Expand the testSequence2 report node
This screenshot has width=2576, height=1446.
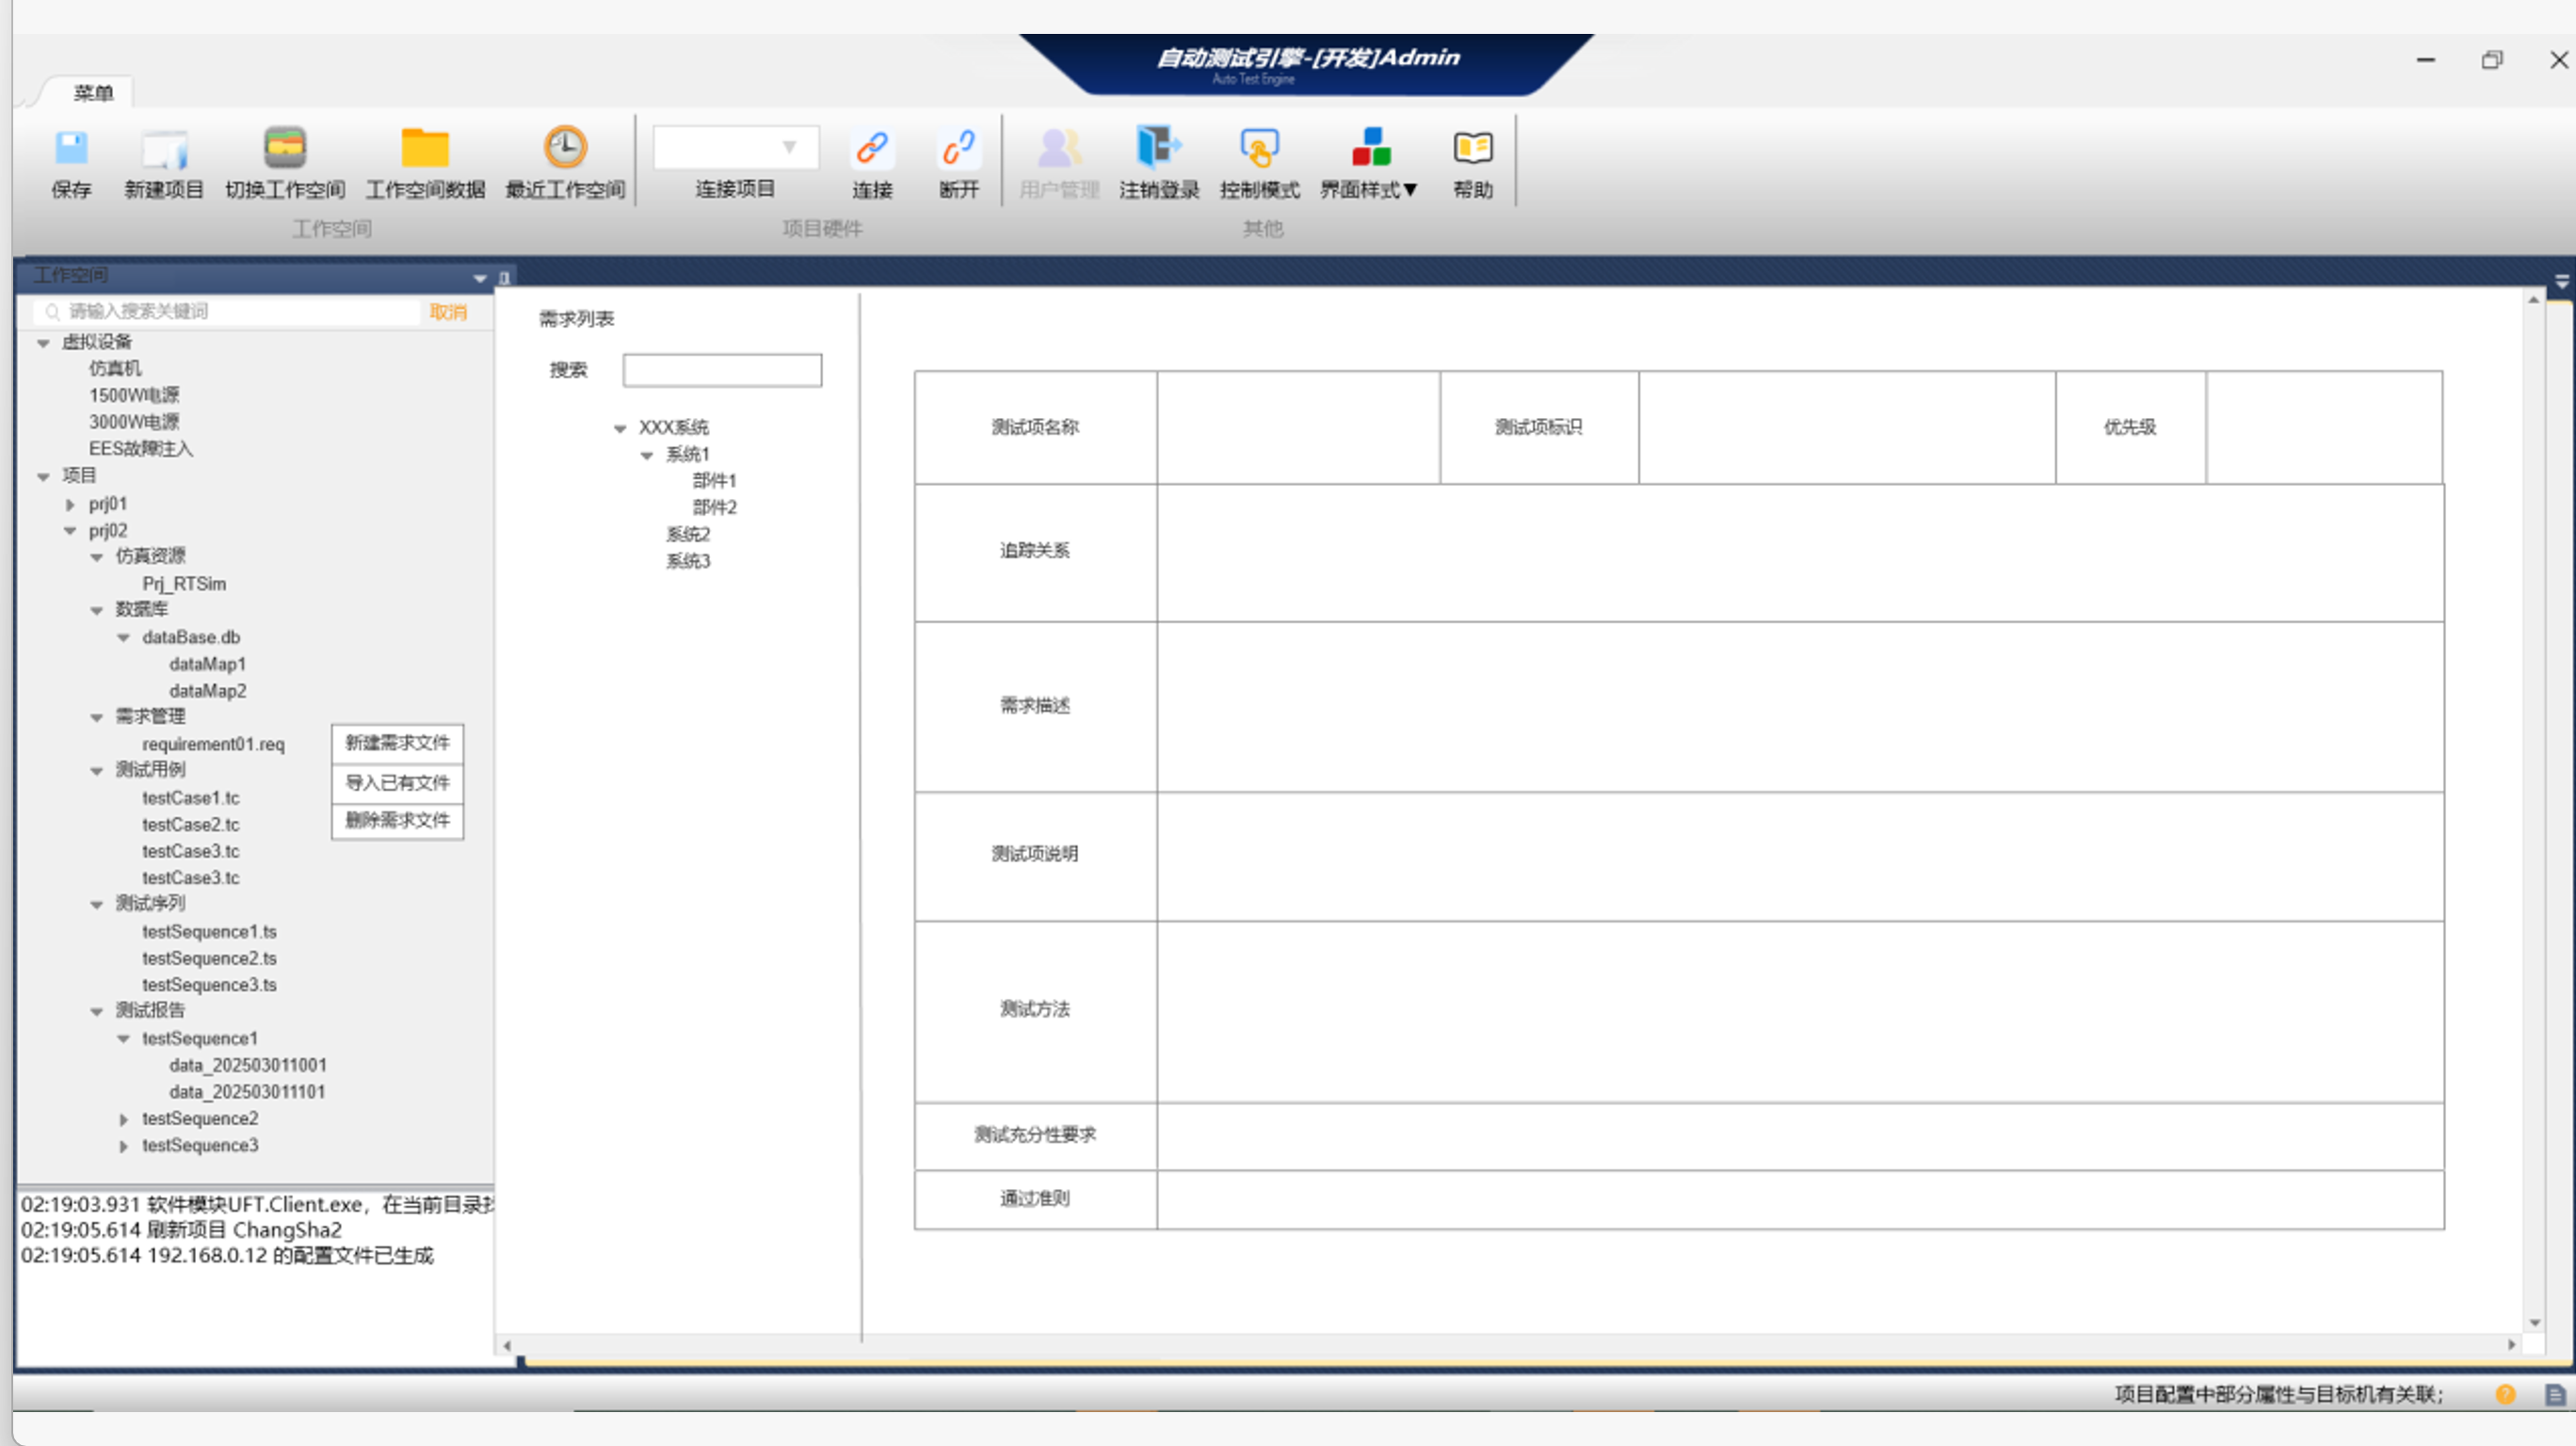click(123, 1119)
